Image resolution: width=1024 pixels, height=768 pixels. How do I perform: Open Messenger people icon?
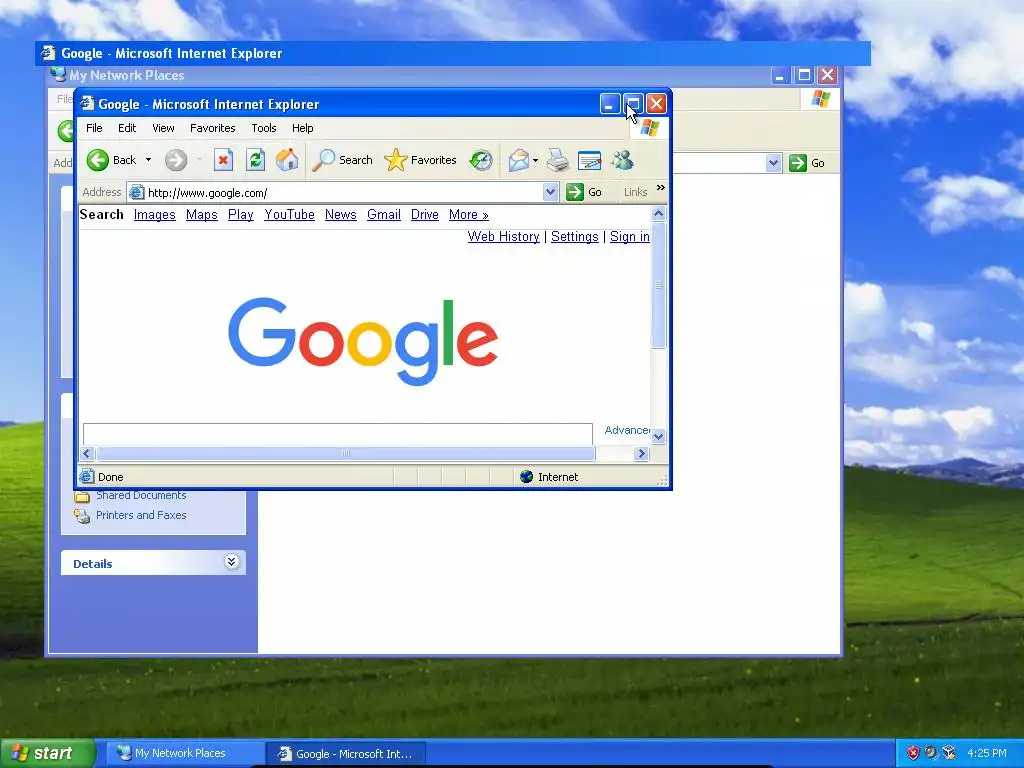pos(622,160)
